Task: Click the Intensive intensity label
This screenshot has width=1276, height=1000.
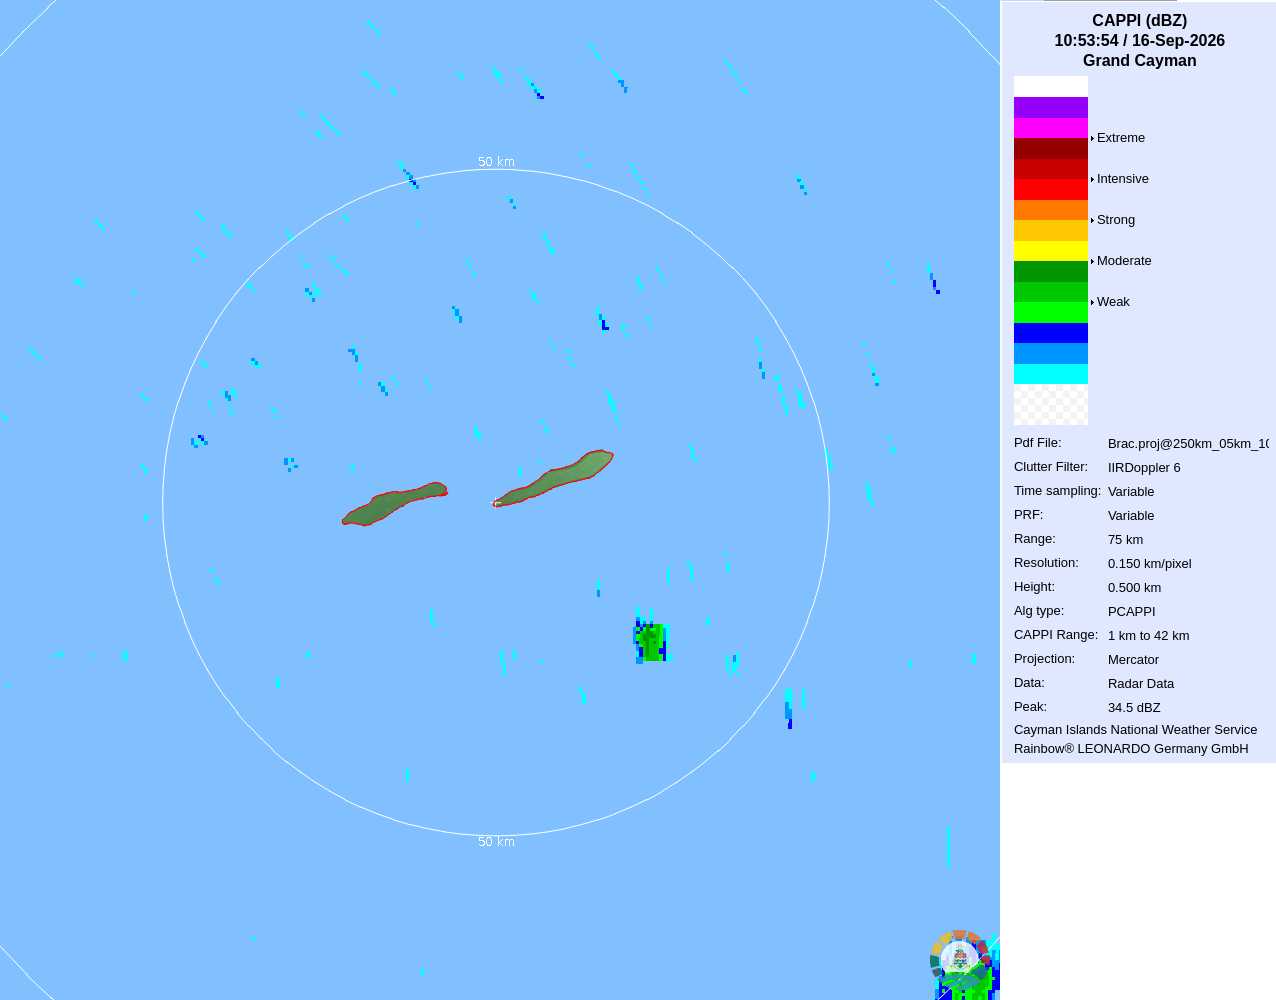Action: pyautogui.click(x=1122, y=179)
